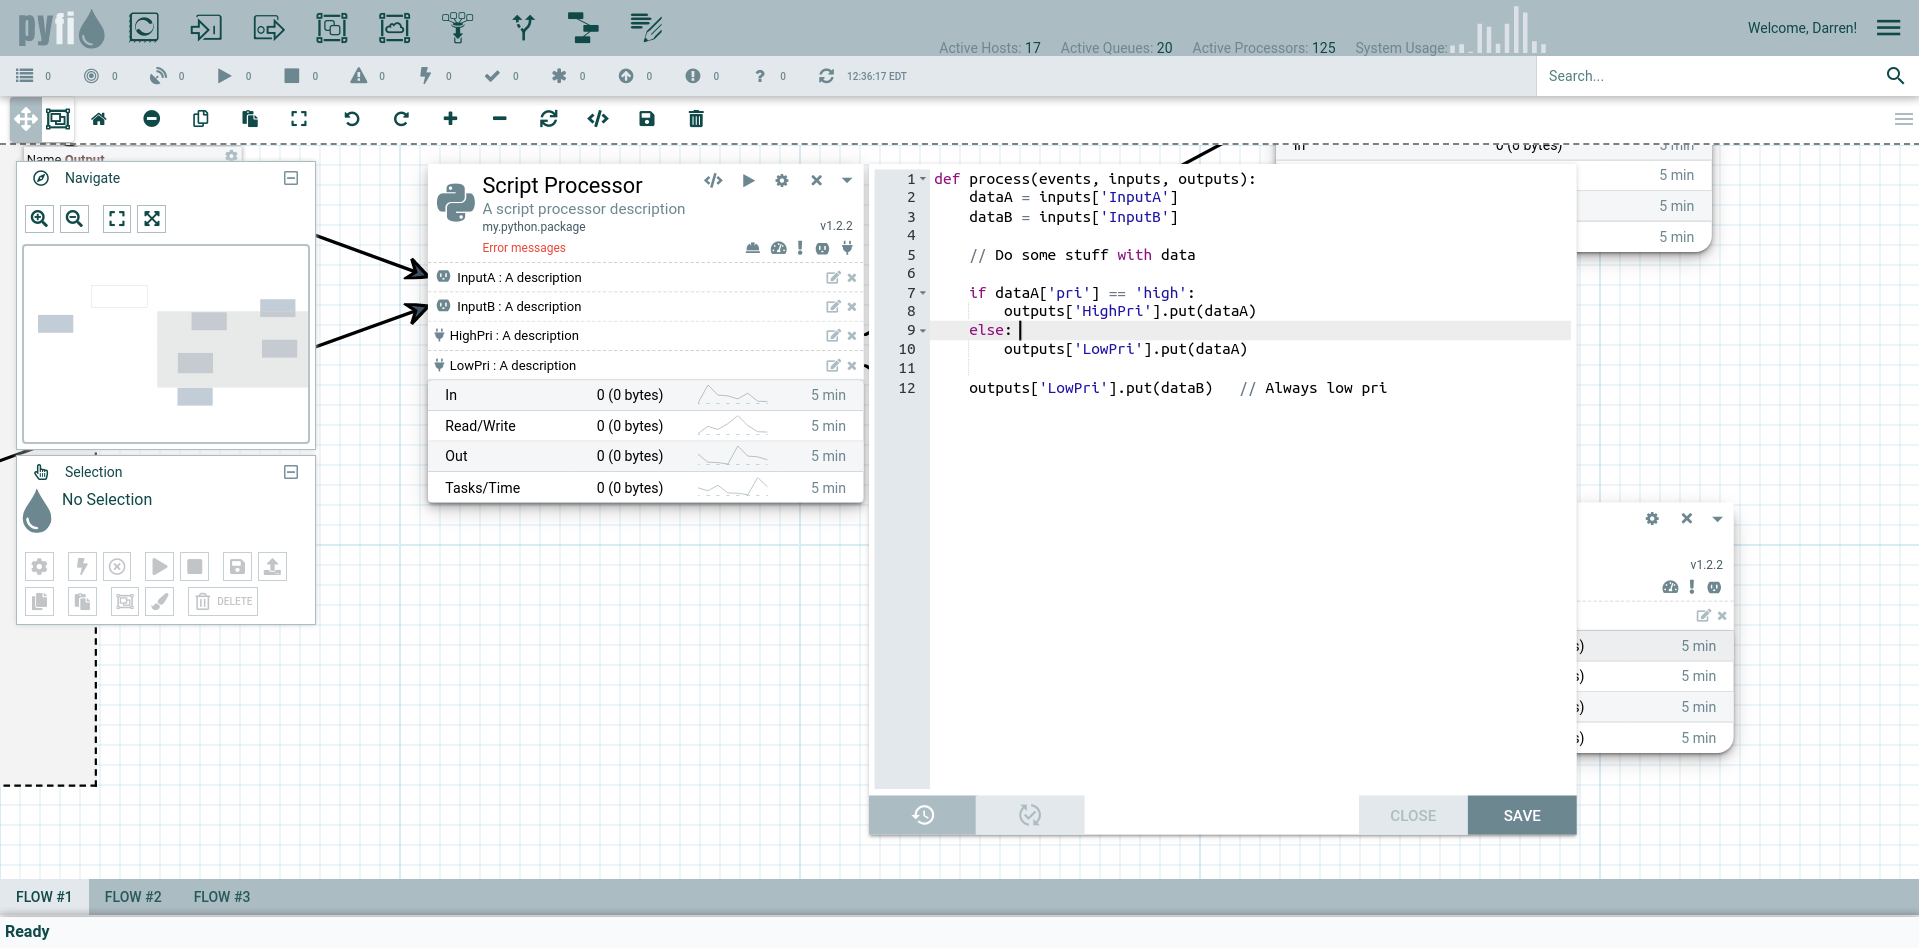This screenshot has height=948, width=1919.
Task: Click the group frame tool icon
Action: coord(59,119)
